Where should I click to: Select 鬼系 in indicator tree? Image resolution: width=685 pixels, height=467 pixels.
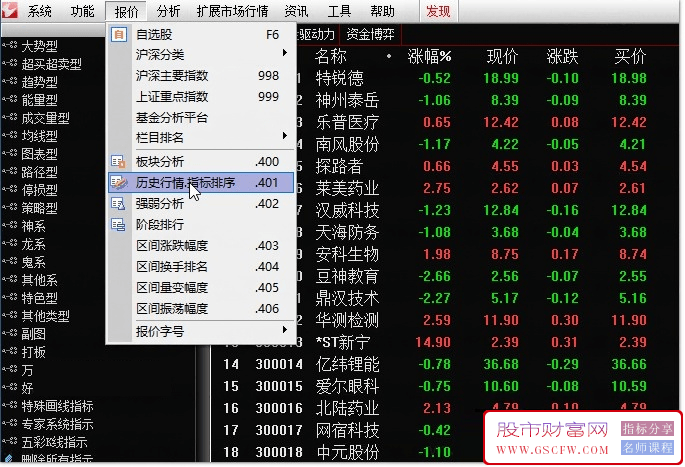coord(33,262)
